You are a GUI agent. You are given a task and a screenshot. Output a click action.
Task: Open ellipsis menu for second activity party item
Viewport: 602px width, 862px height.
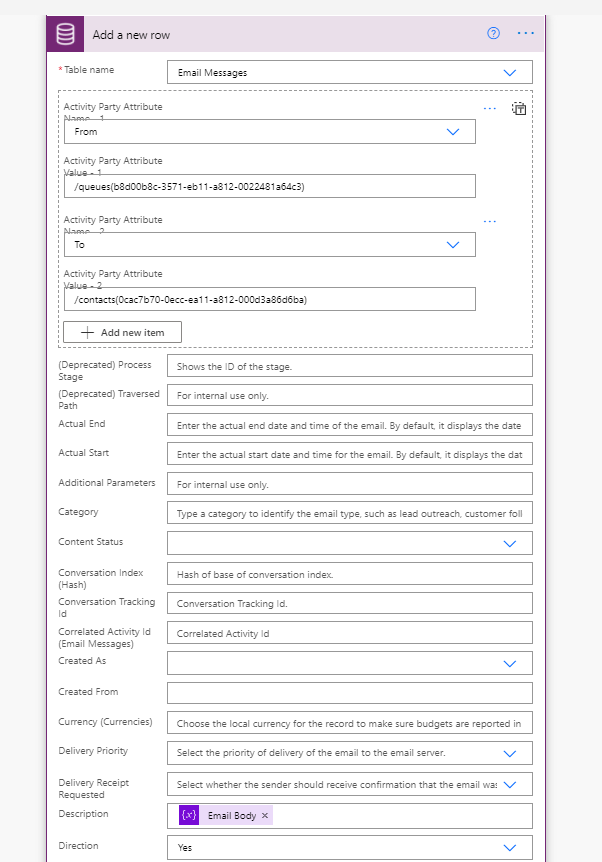tap(490, 221)
